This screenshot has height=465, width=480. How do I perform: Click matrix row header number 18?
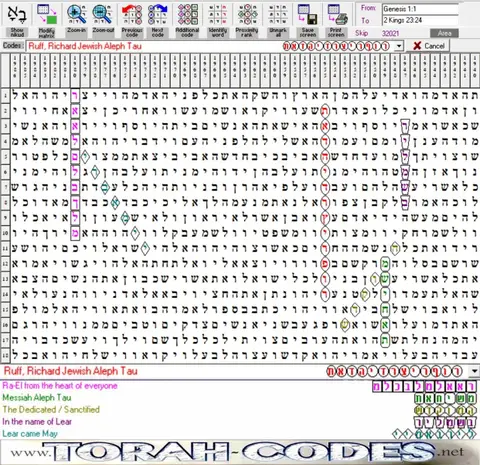point(5,355)
